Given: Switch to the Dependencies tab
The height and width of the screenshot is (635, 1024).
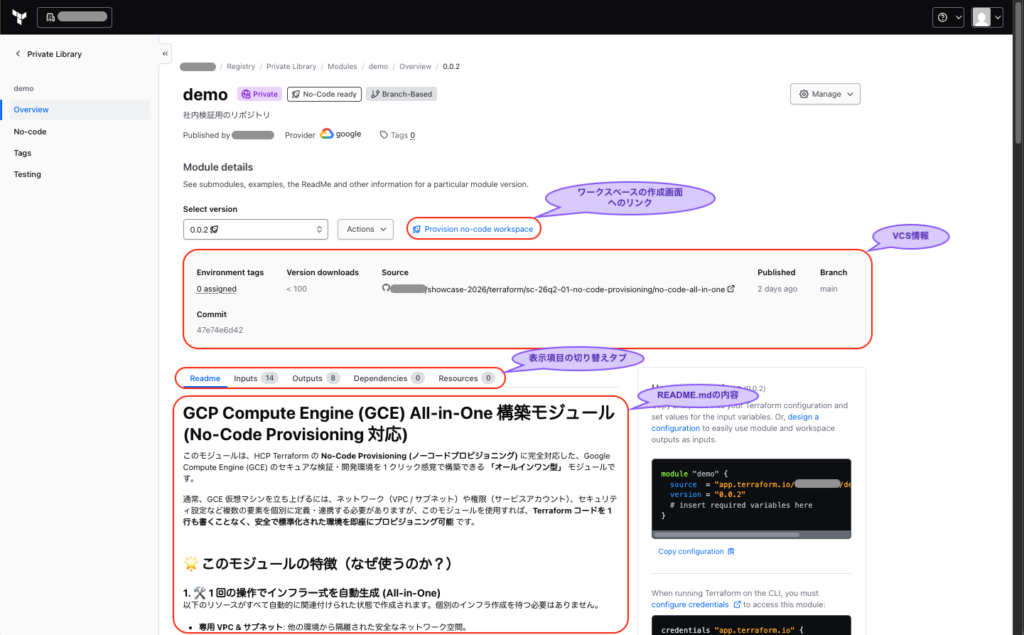Looking at the screenshot, I should tap(389, 378).
